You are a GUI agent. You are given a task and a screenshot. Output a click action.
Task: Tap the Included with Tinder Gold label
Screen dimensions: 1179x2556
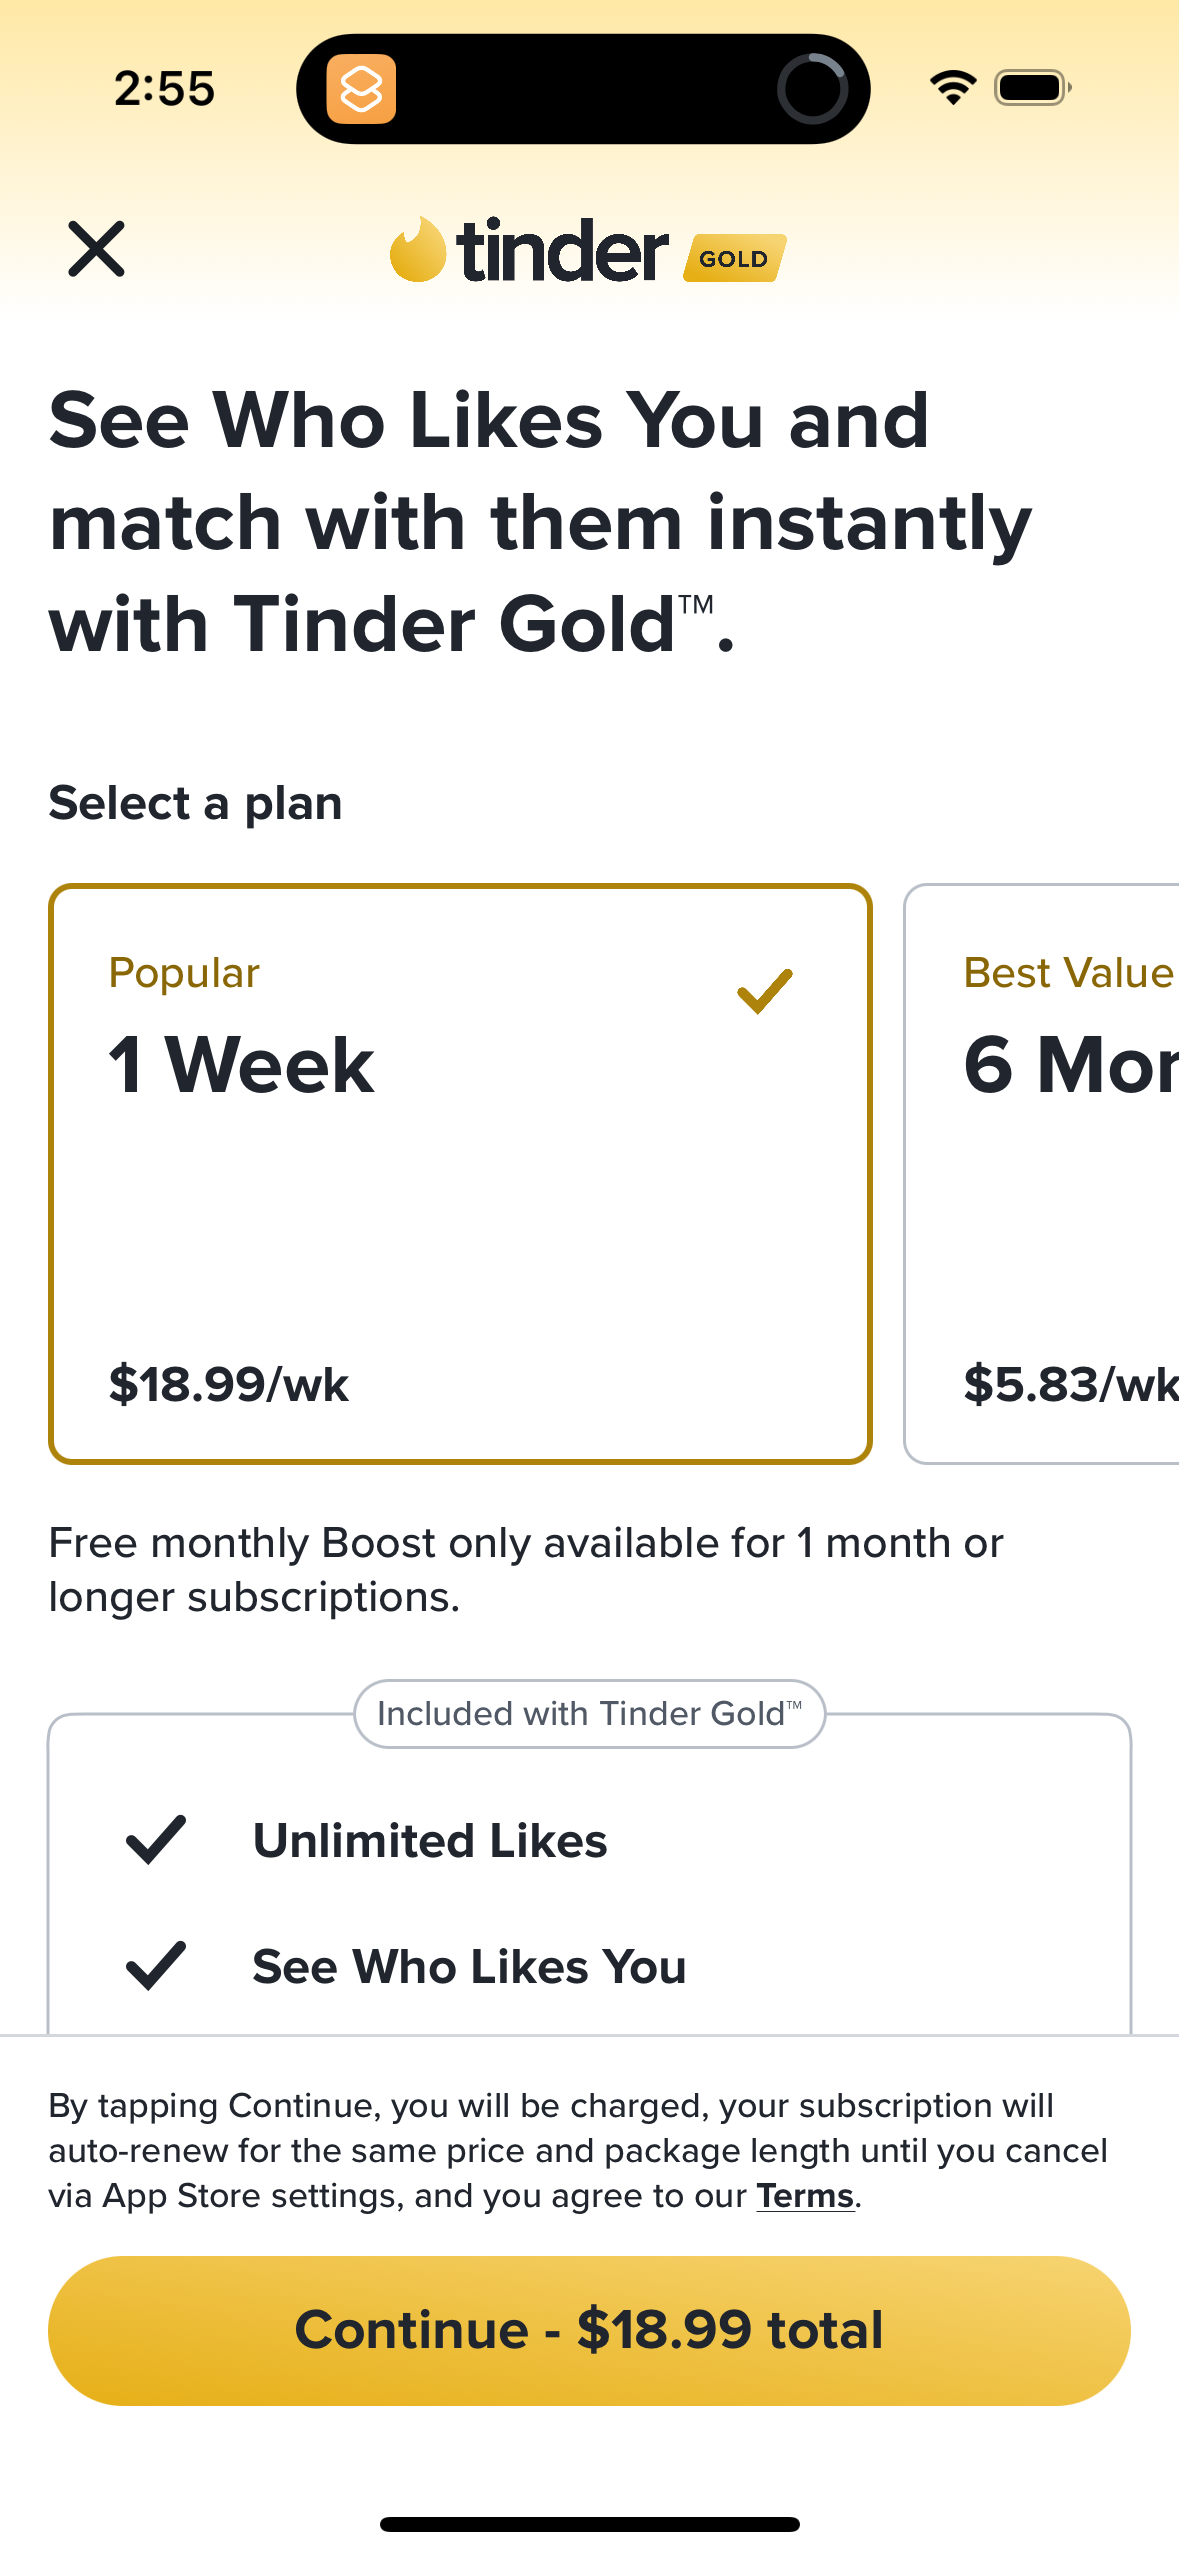pyautogui.click(x=589, y=1714)
